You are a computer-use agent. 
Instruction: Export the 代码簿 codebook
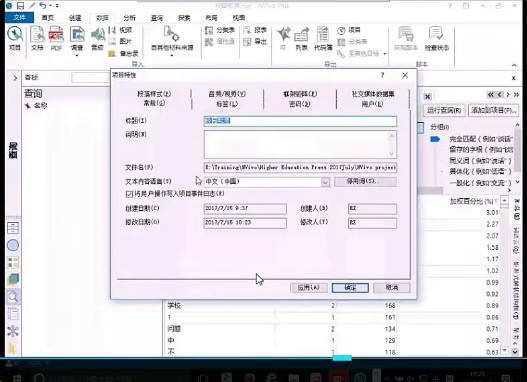323,39
